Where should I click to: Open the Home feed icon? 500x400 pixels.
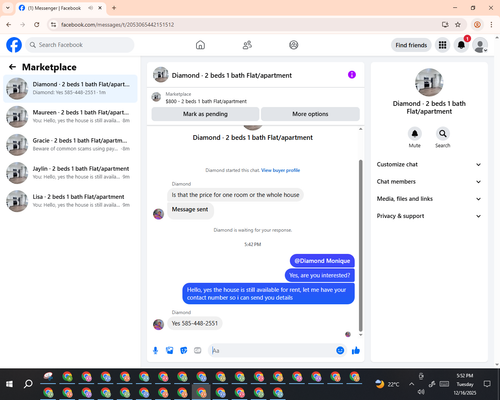point(200,45)
